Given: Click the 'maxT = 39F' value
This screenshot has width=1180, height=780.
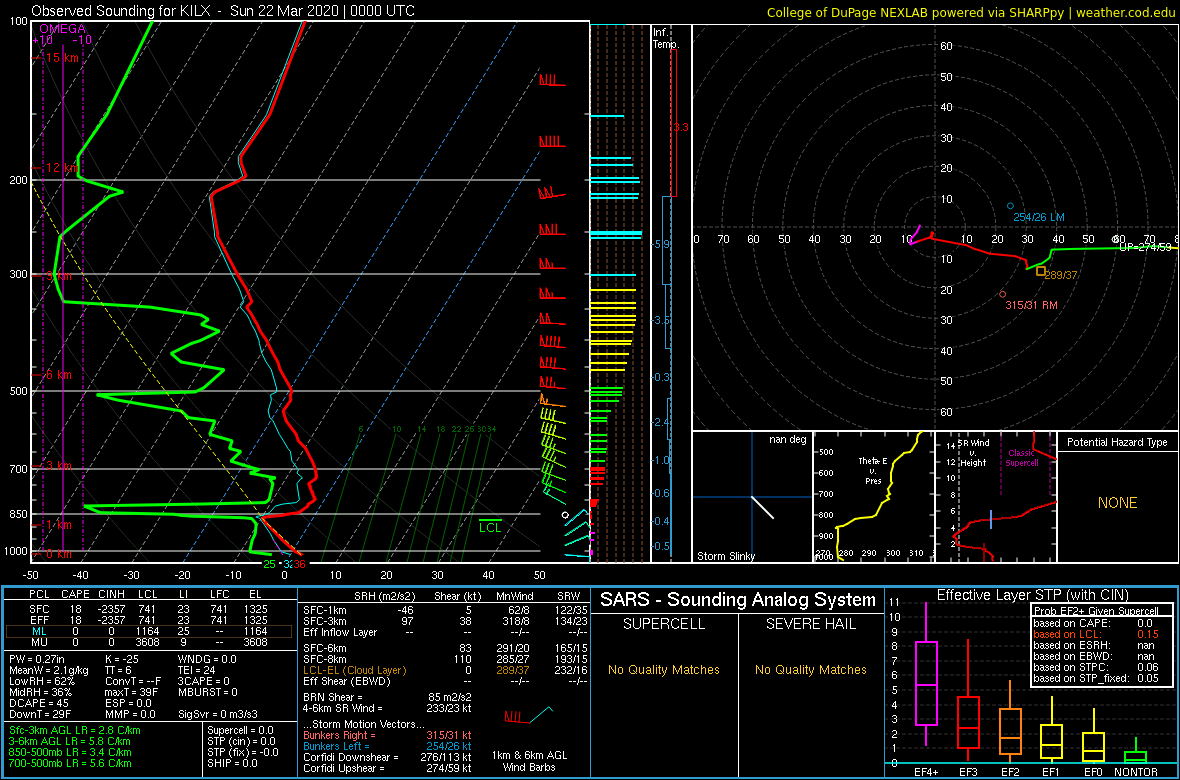Looking at the screenshot, I should coord(130,693).
